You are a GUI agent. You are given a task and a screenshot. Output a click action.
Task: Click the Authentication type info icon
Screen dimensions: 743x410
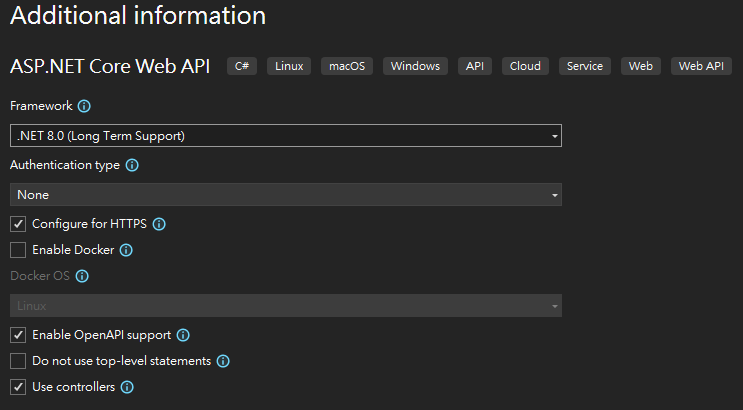tap(132, 165)
